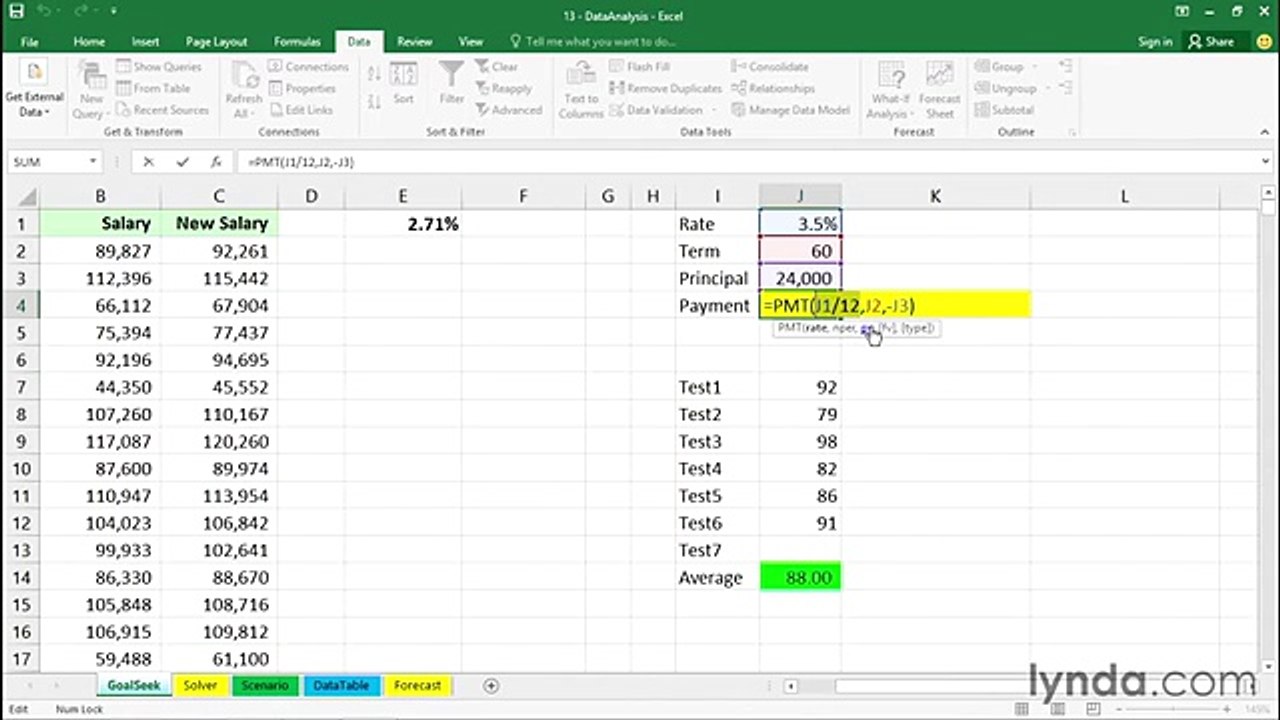Select the cell showing 2.71%
Image resolution: width=1280 pixels, height=720 pixels.
[x=403, y=224]
